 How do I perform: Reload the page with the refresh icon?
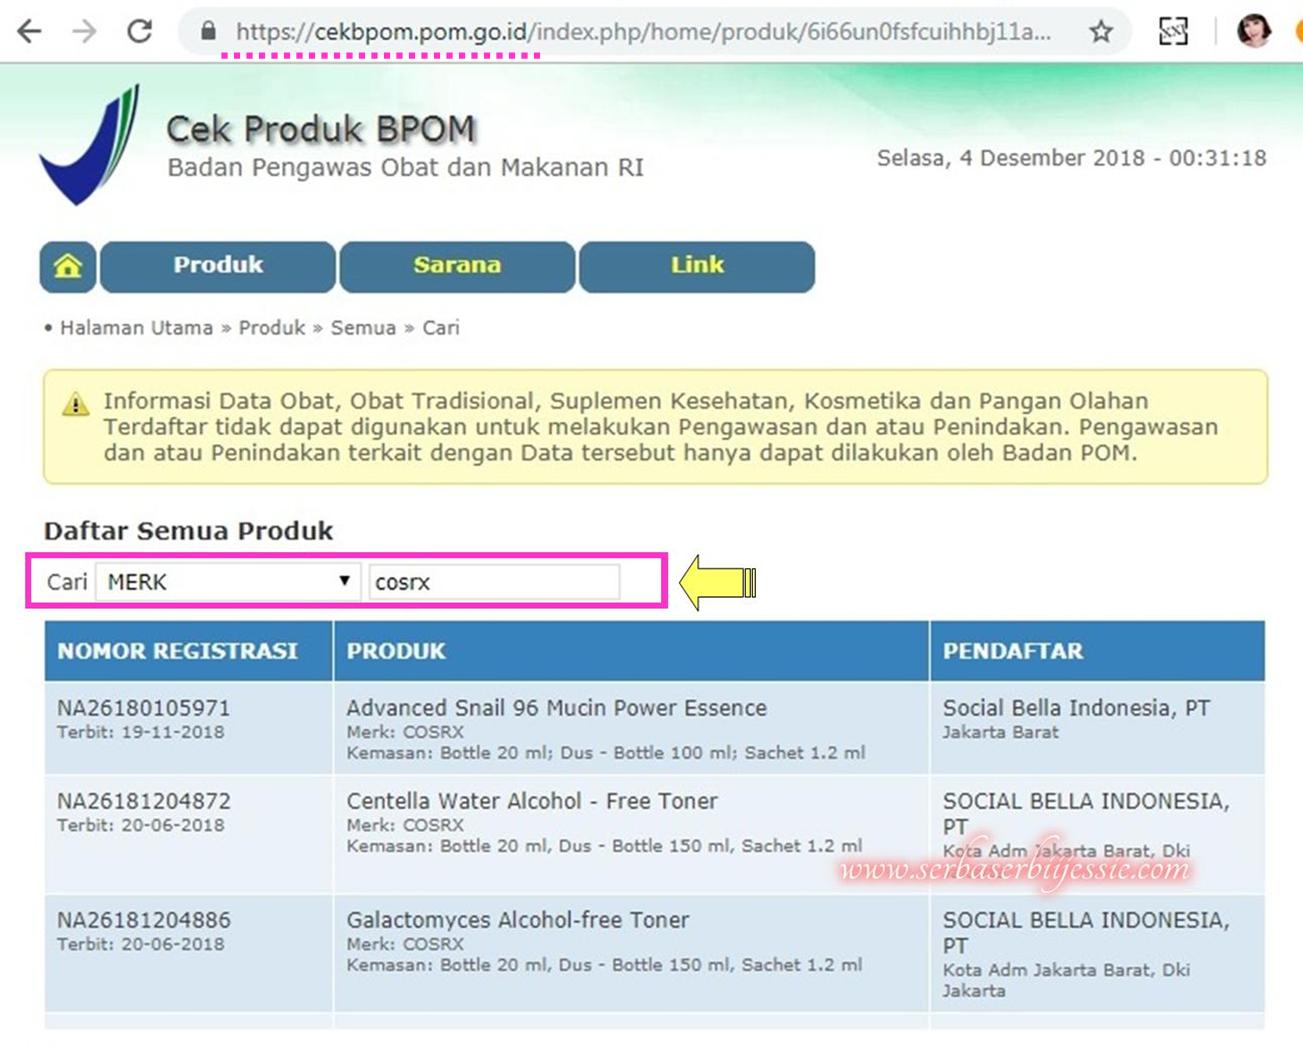pyautogui.click(x=139, y=31)
